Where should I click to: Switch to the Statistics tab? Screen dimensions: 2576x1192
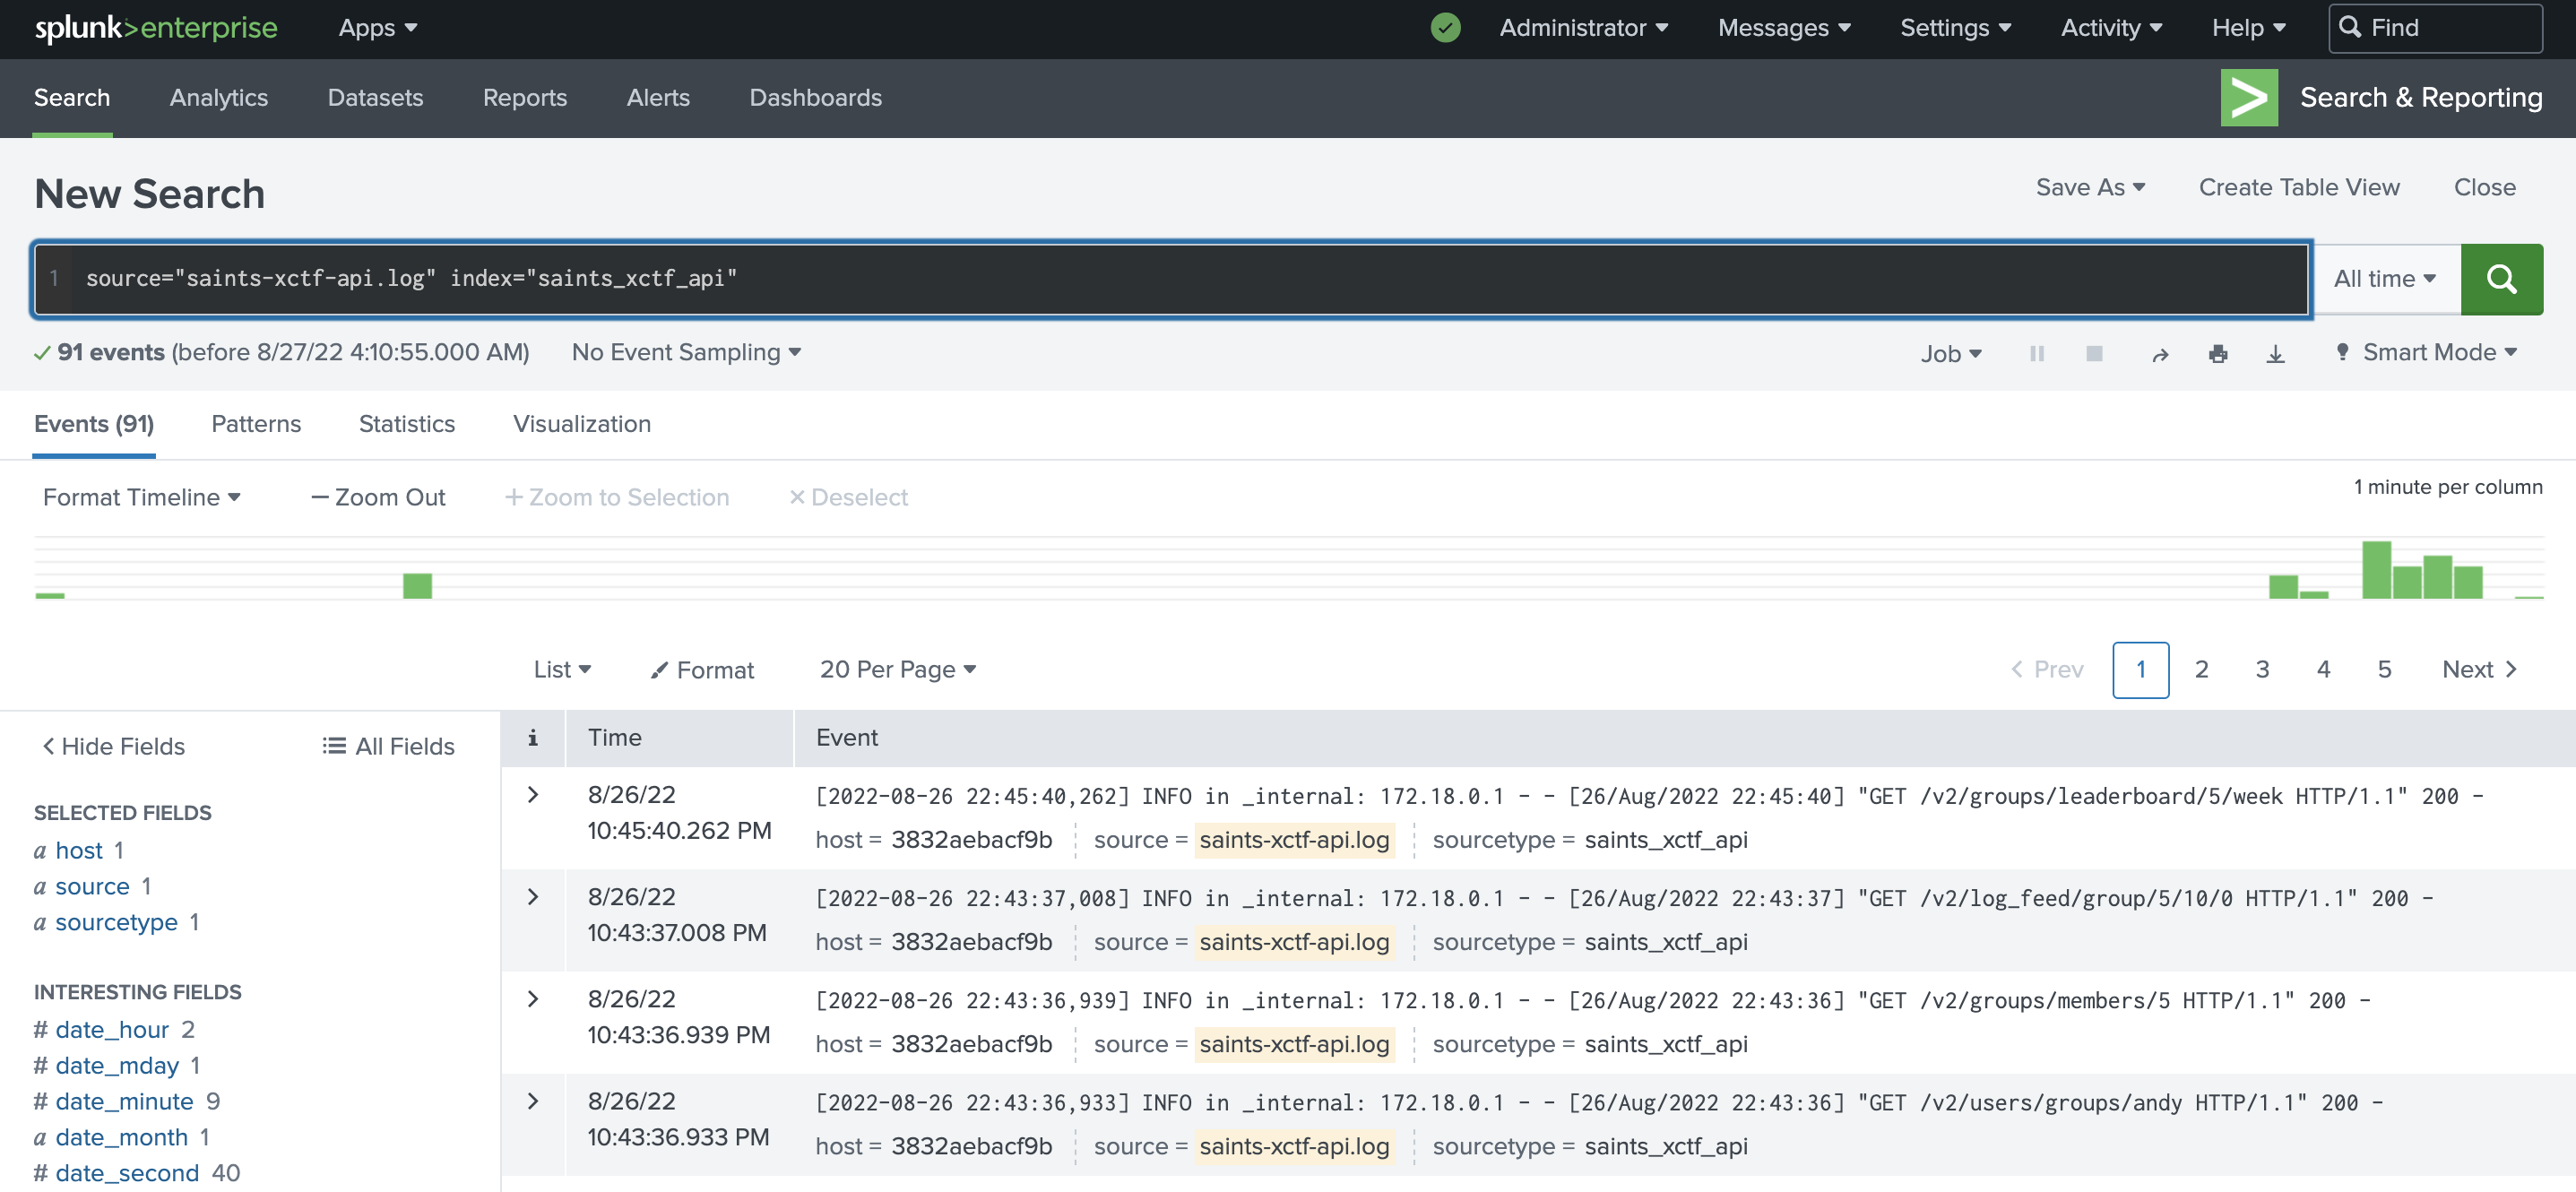click(x=407, y=424)
